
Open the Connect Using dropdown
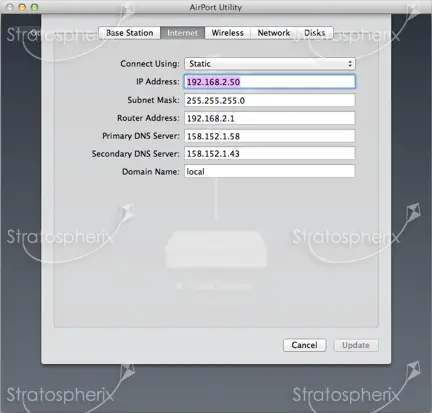pos(270,64)
